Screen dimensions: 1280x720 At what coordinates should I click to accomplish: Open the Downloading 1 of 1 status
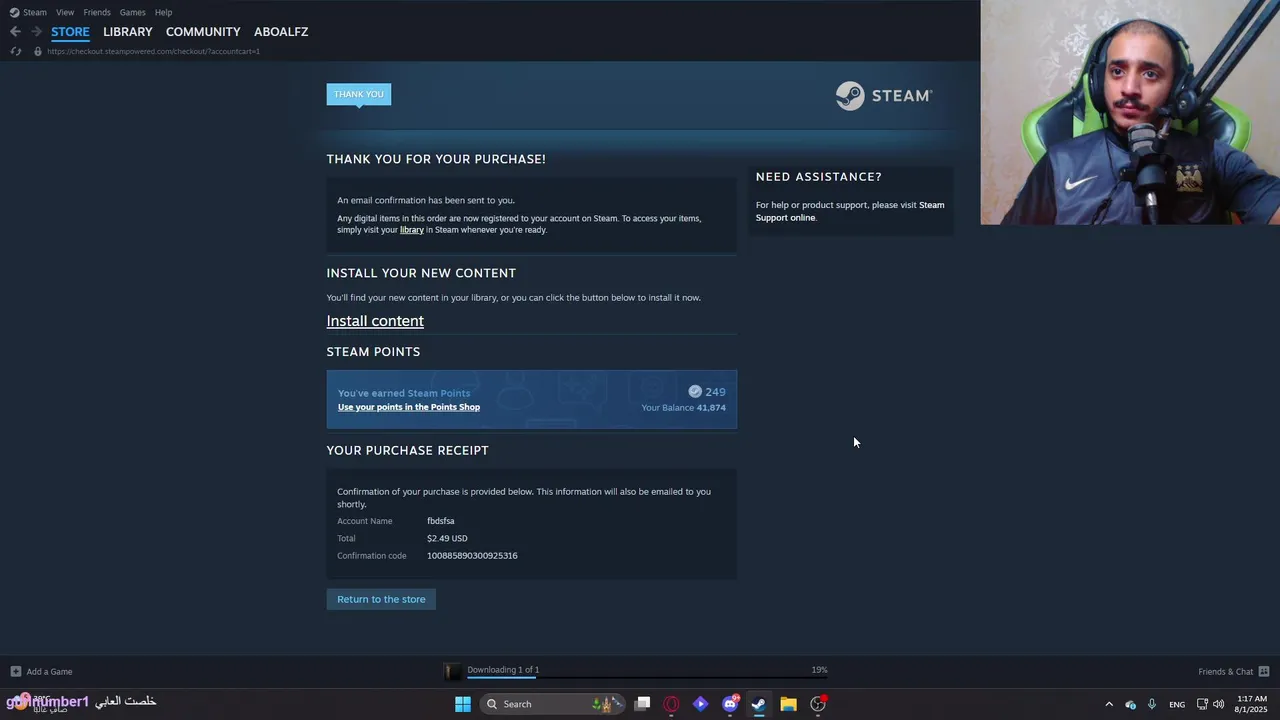point(503,670)
